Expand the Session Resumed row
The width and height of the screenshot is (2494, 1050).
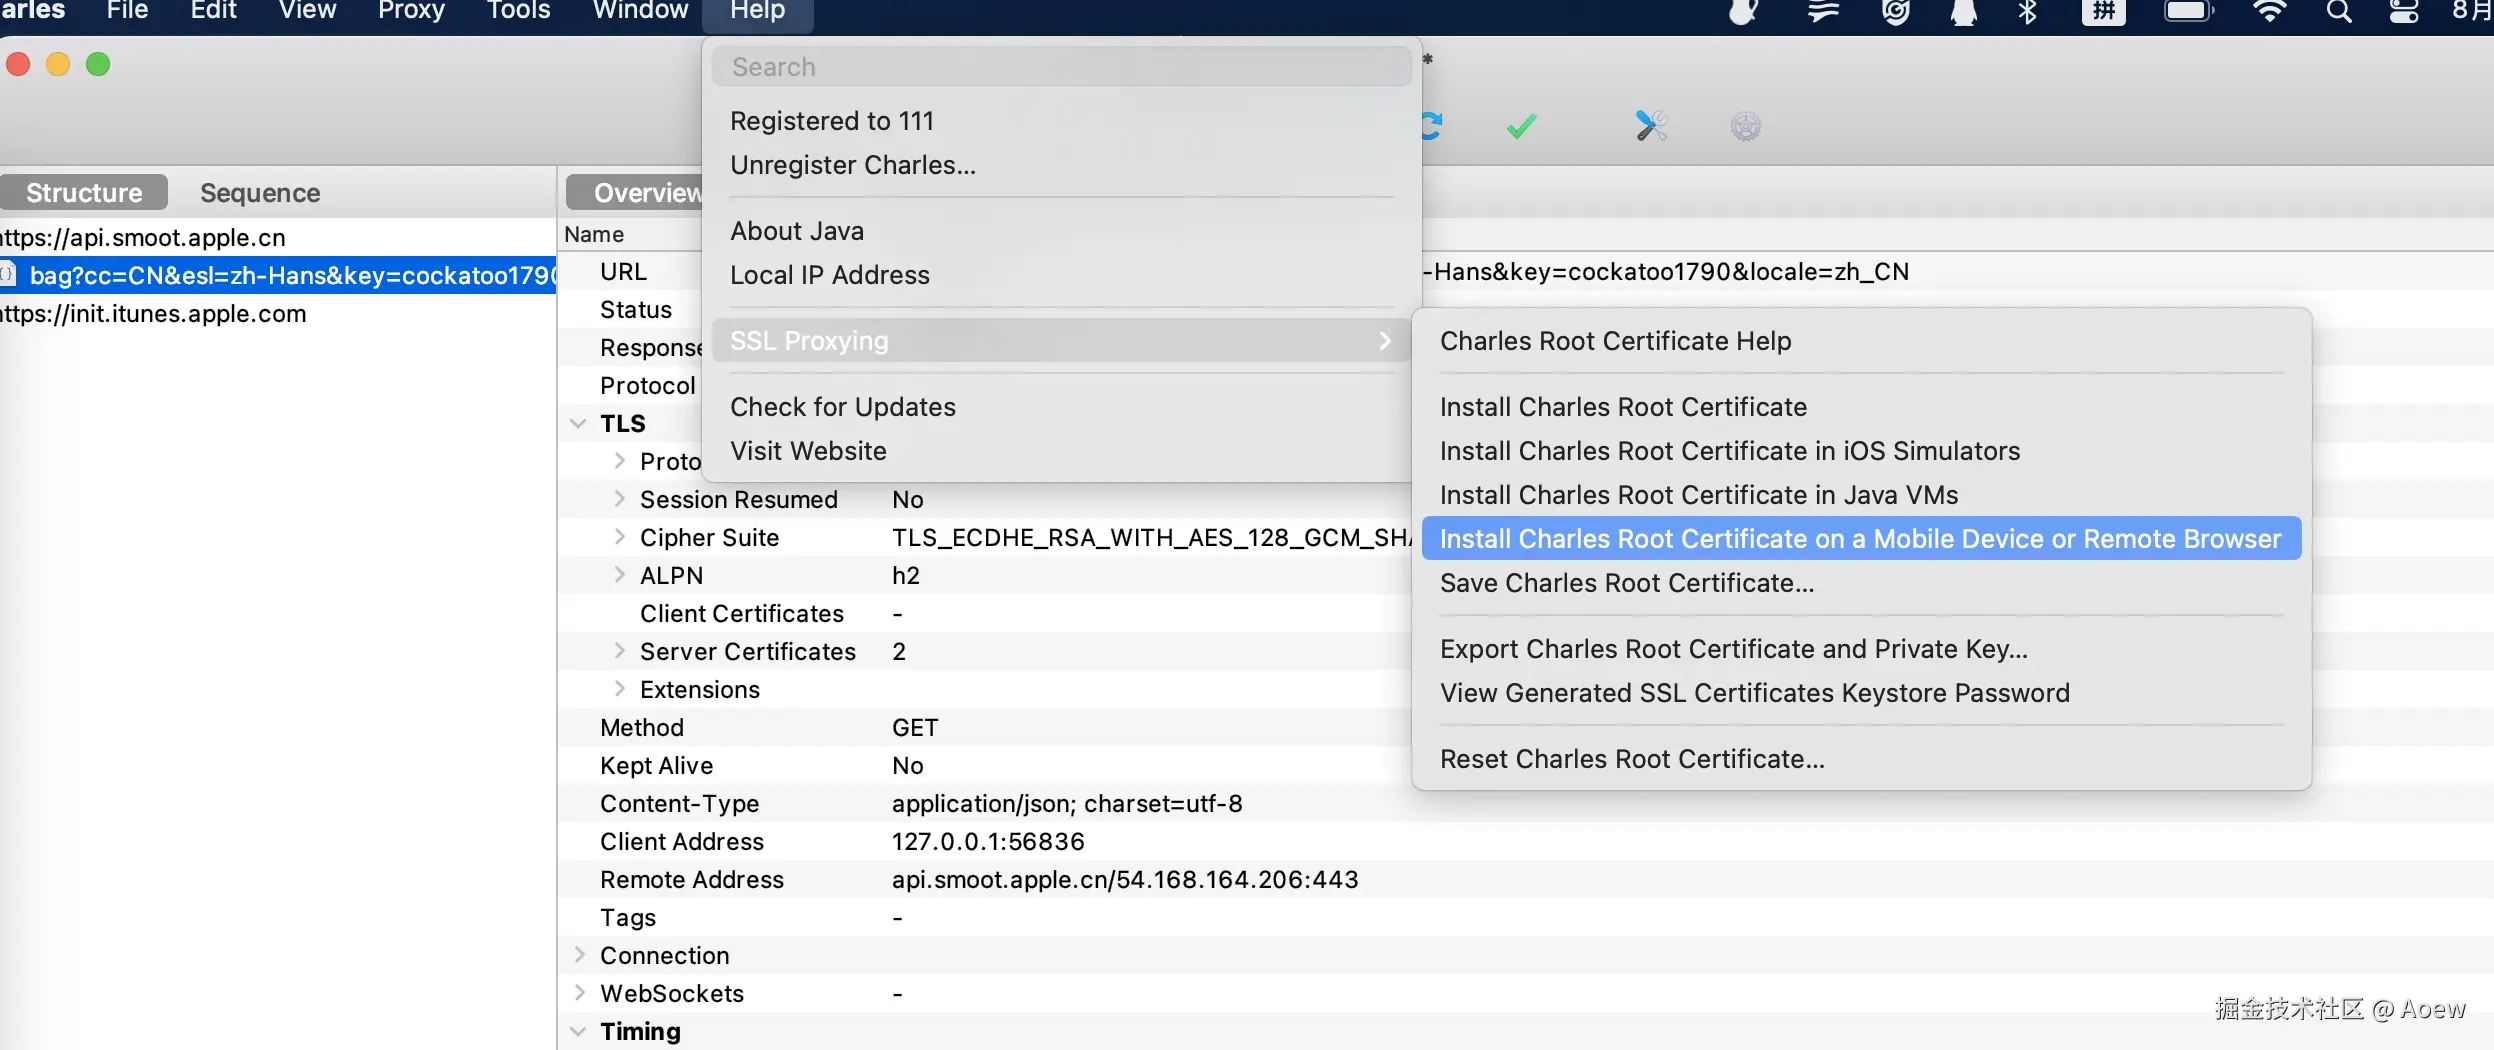pyautogui.click(x=619, y=499)
